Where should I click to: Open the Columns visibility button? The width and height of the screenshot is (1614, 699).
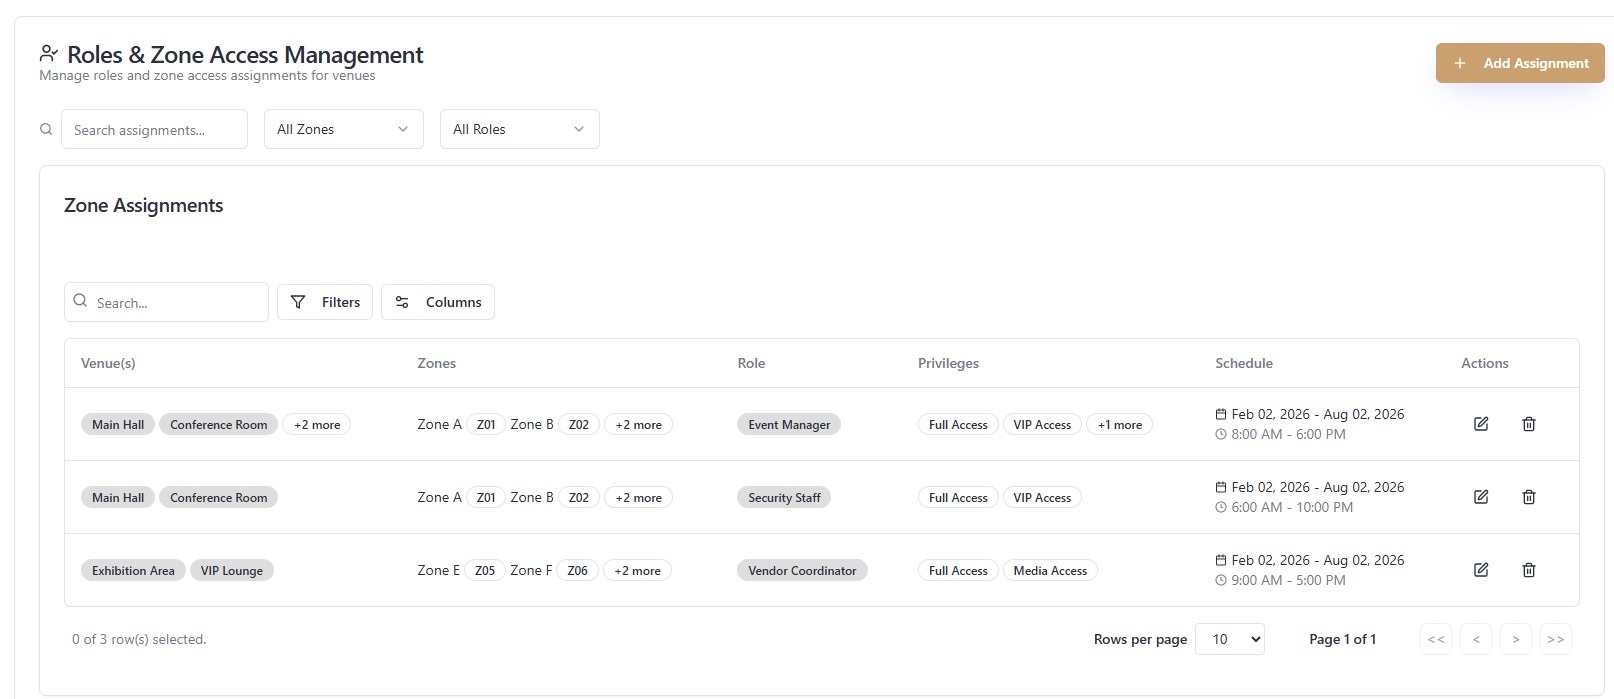438,302
